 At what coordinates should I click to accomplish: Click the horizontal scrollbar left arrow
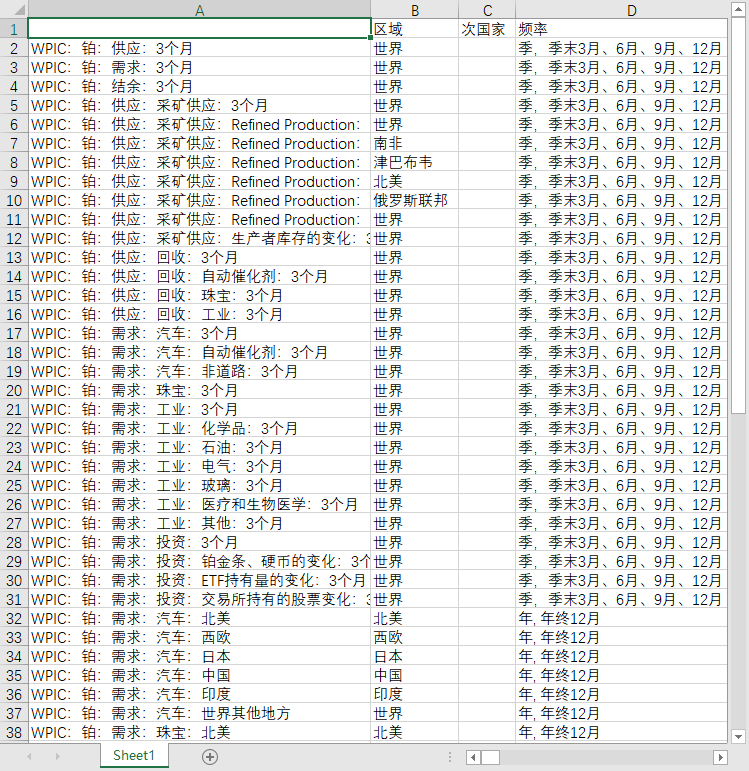473,757
